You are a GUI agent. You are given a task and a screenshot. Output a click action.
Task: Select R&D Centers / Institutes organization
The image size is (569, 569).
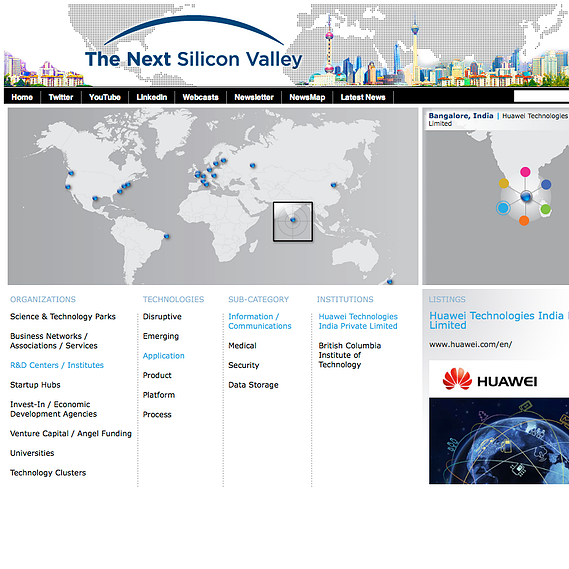[57, 365]
